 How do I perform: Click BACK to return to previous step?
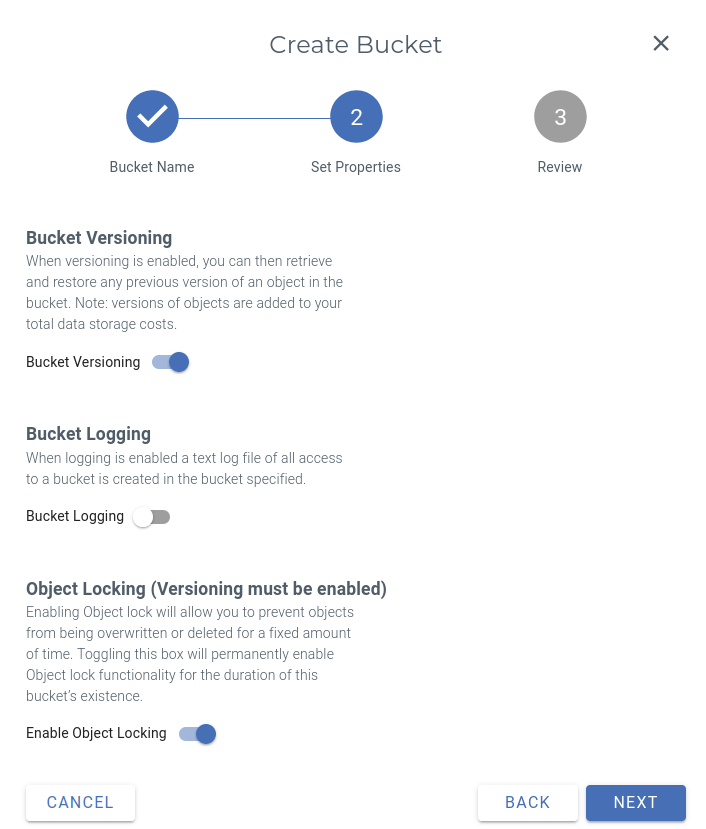click(x=527, y=802)
